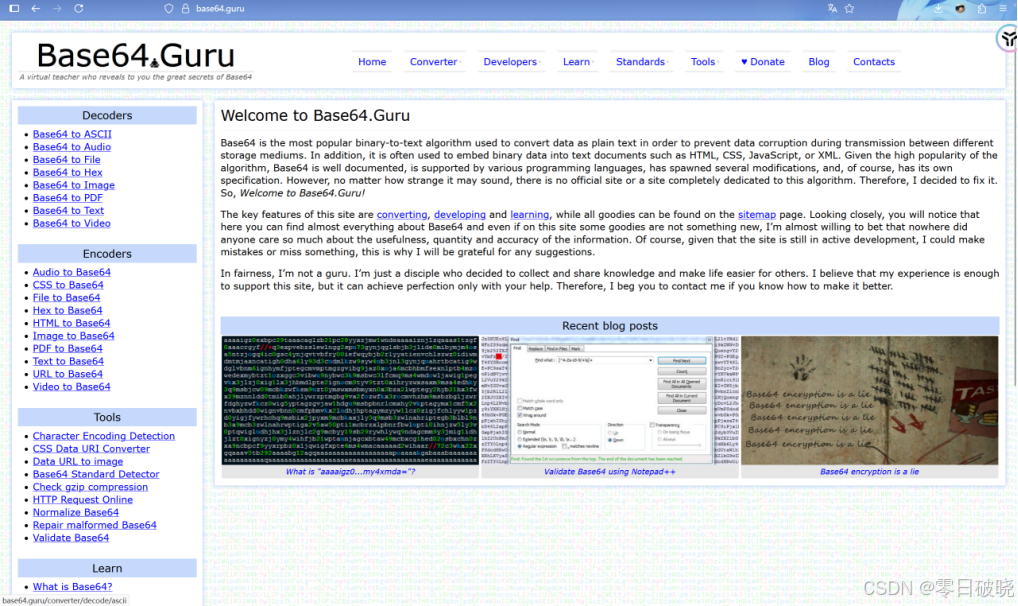Open the File to Base64 link
This screenshot has width=1018, height=606.
click(66, 297)
